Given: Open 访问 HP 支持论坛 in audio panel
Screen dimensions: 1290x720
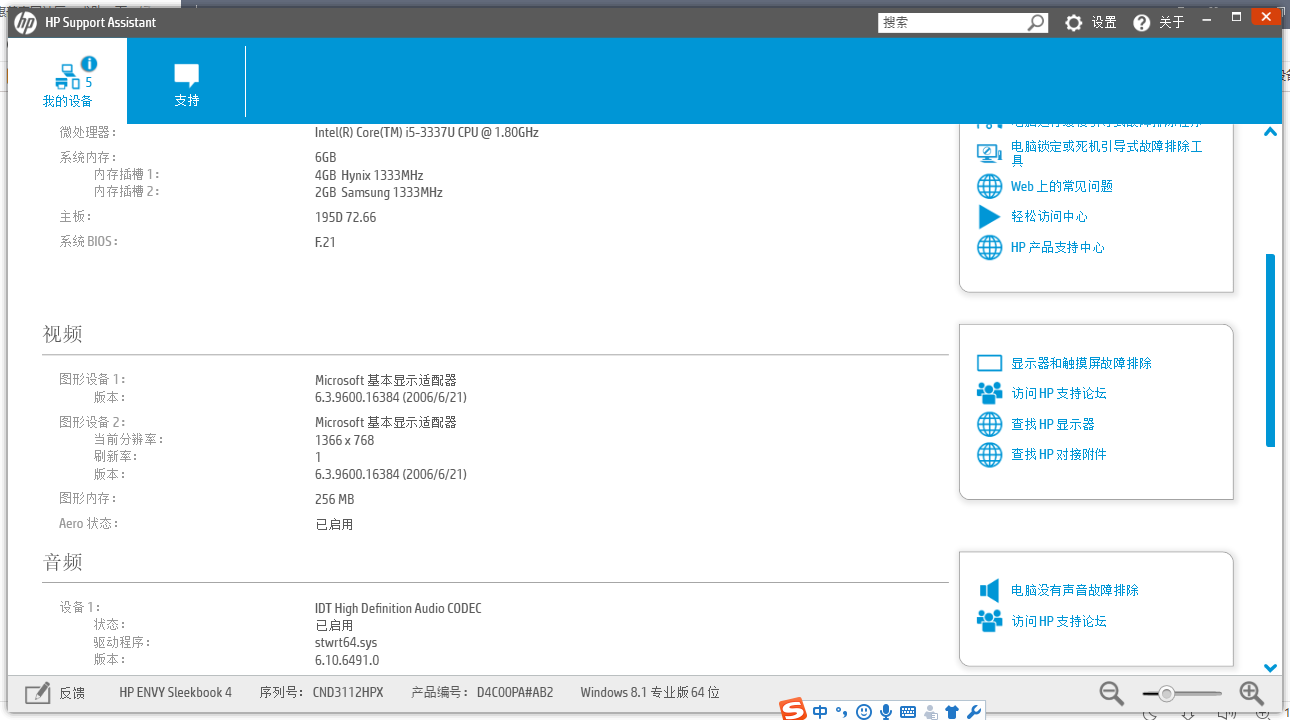Looking at the screenshot, I should tap(1058, 621).
